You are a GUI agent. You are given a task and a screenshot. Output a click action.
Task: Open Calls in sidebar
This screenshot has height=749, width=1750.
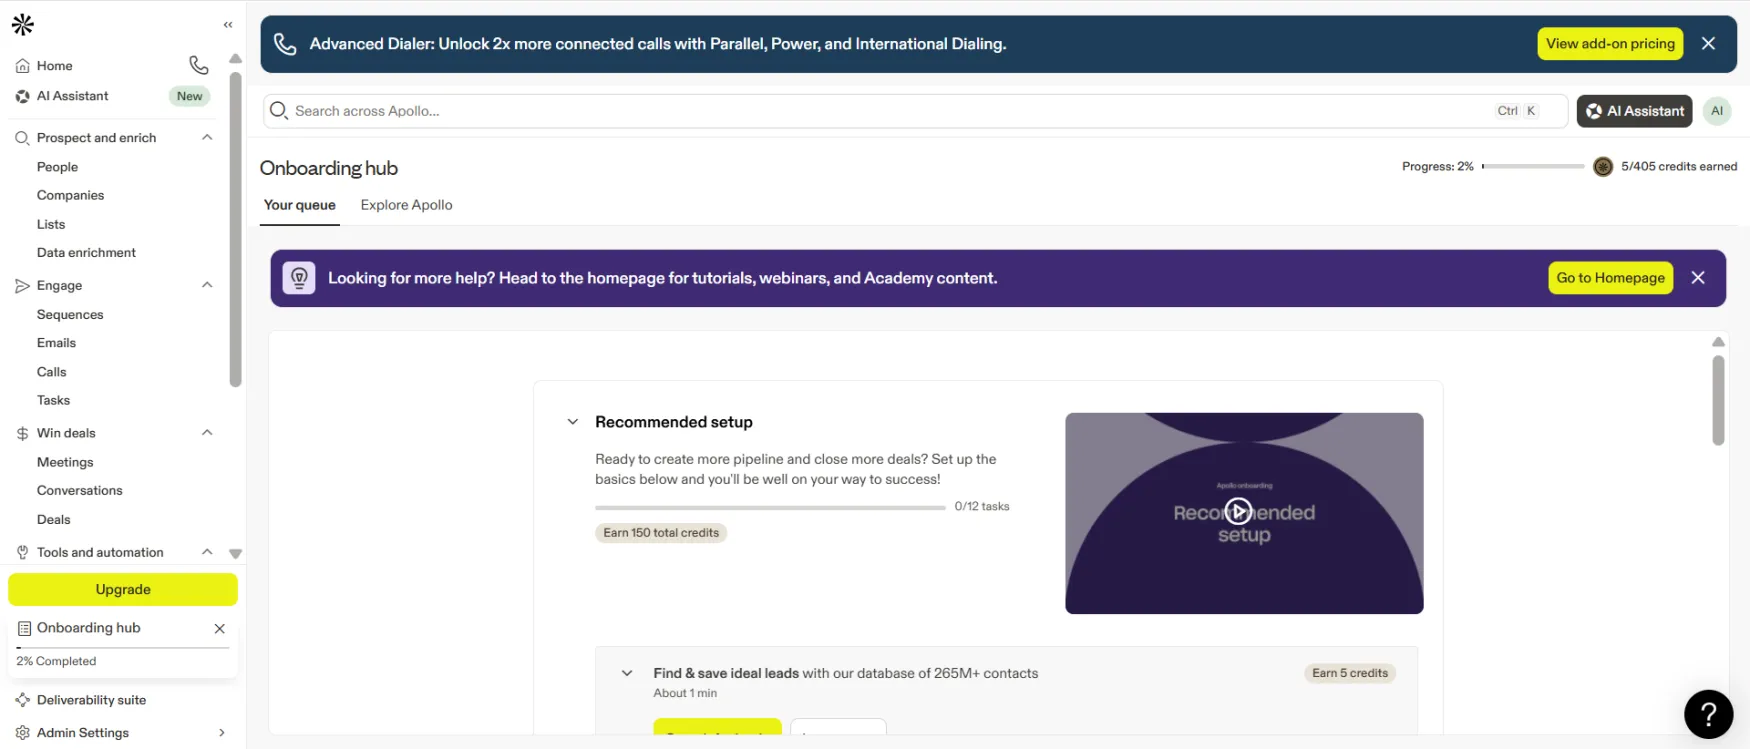[52, 372]
